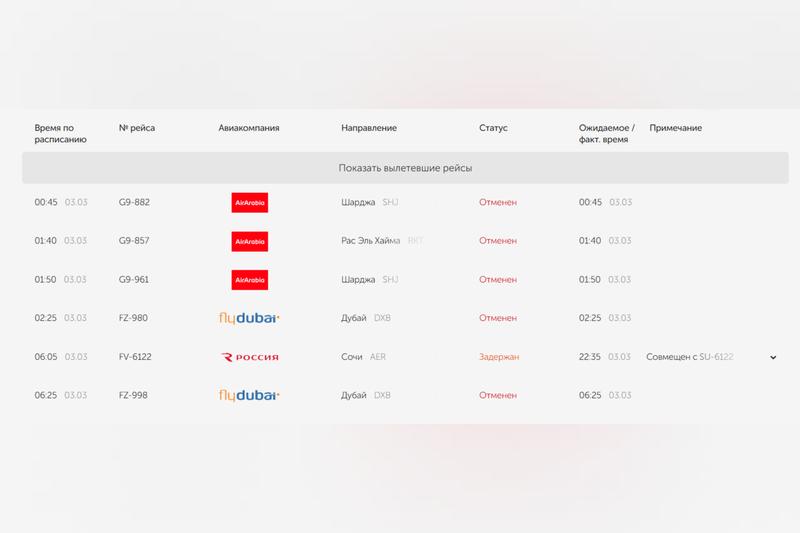Click flydubai logo for flight FZ-980

[249, 318]
